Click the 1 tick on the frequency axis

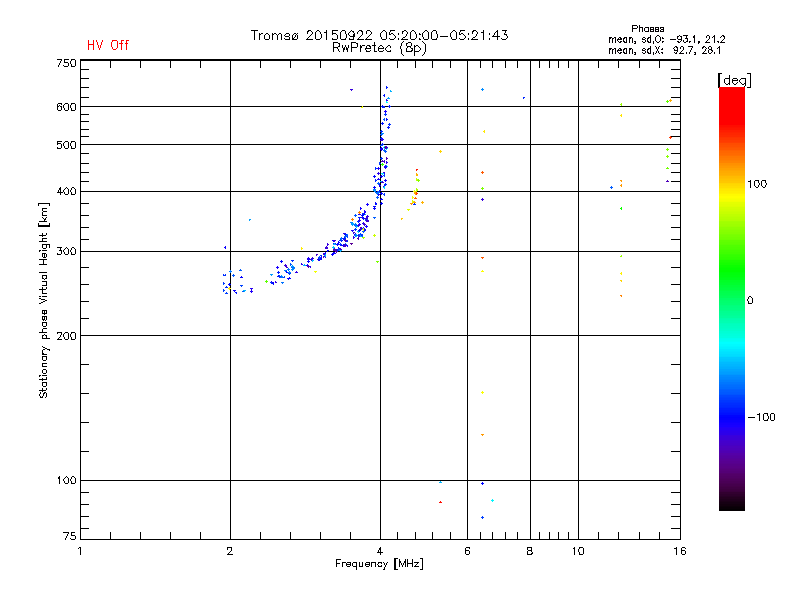tap(81, 551)
